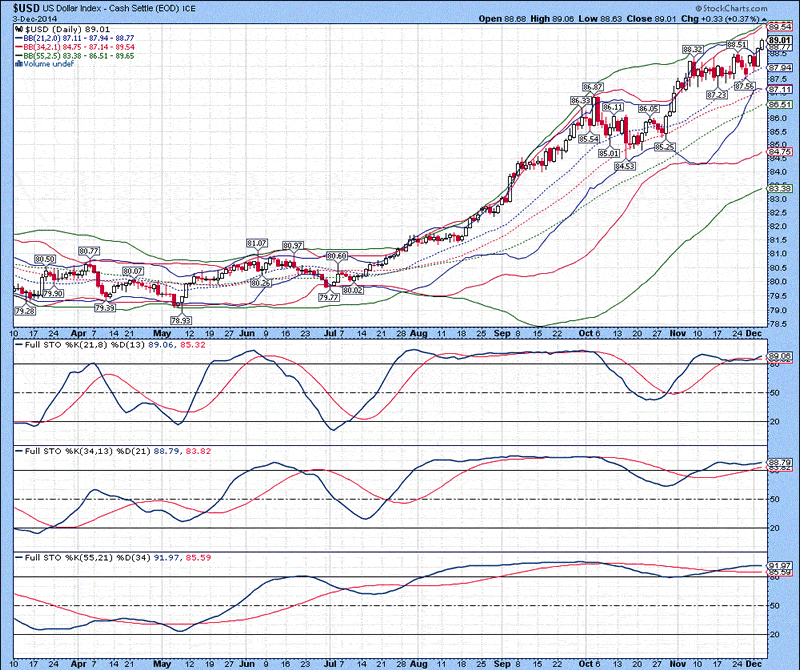
Task: Click the 86.87 peak price annotation
Action: click(591, 87)
